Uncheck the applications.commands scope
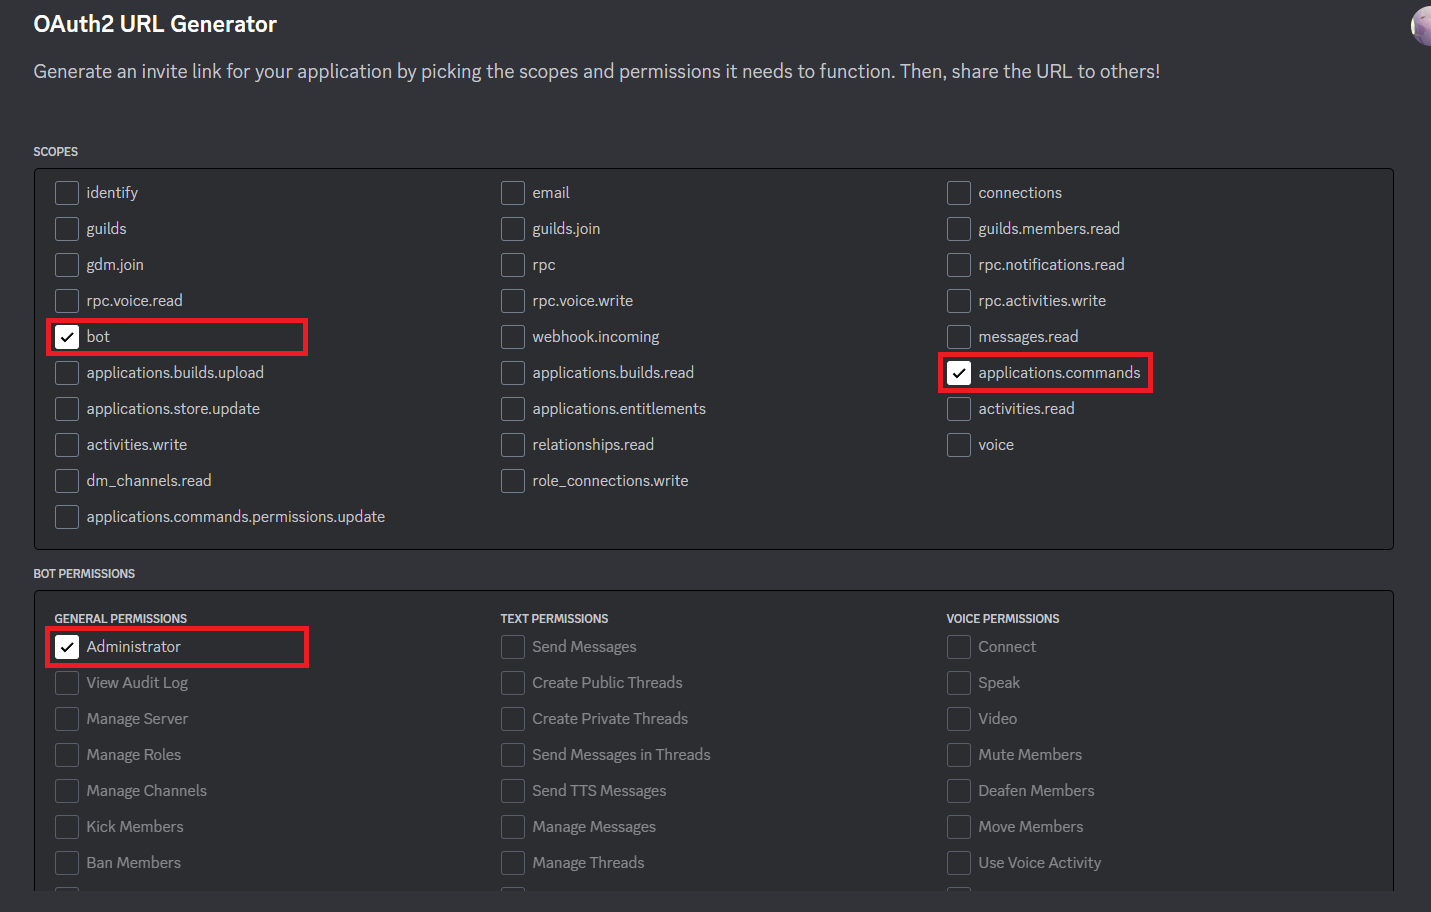The height and width of the screenshot is (912, 1431). (x=959, y=373)
